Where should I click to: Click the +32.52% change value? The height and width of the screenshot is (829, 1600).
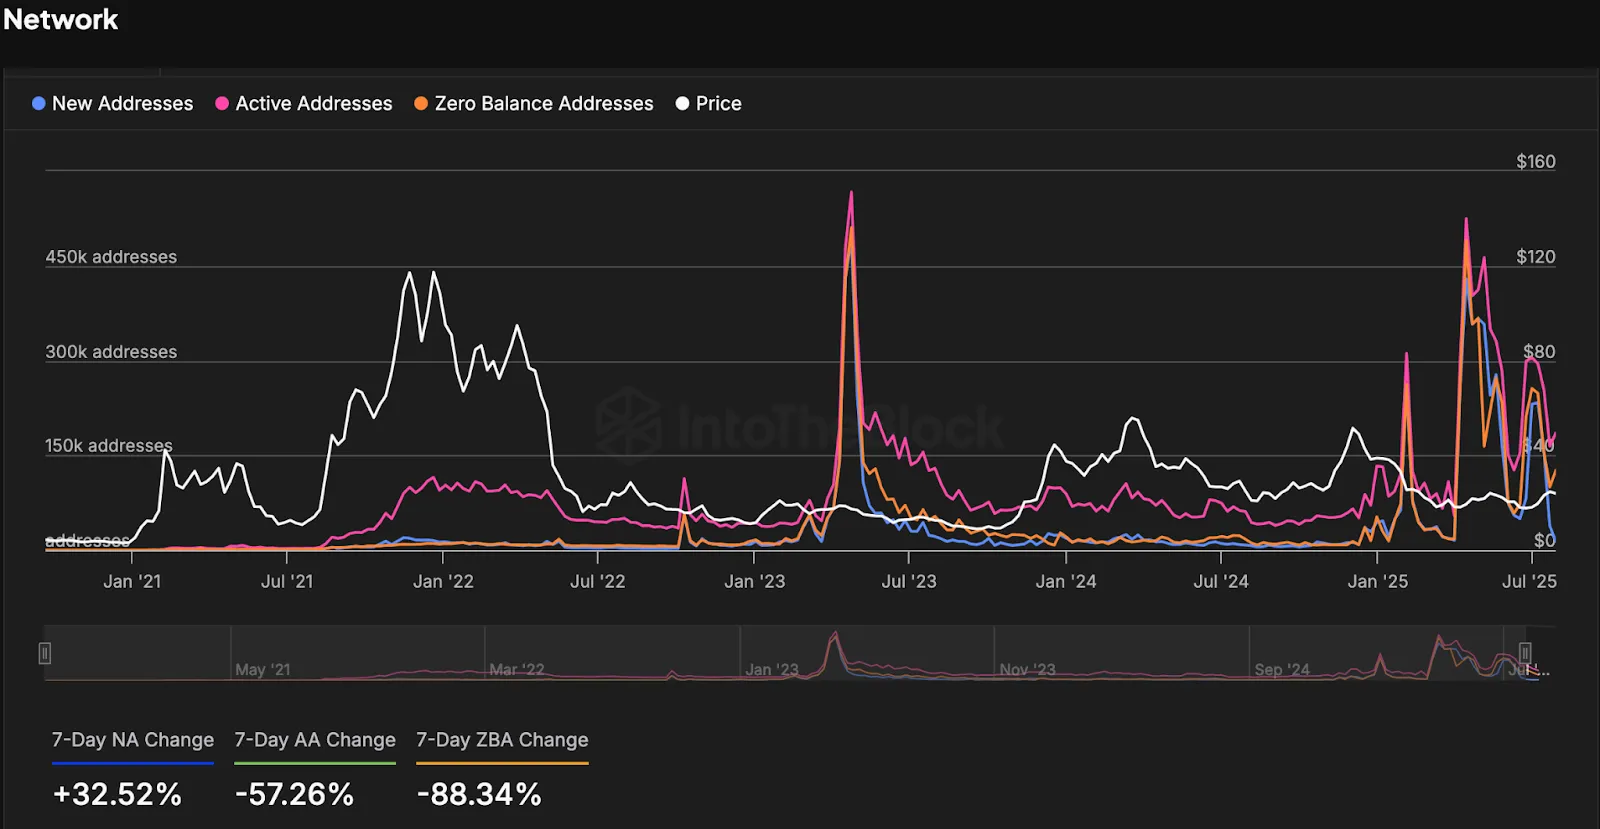pyautogui.click(x=117, y=795)
